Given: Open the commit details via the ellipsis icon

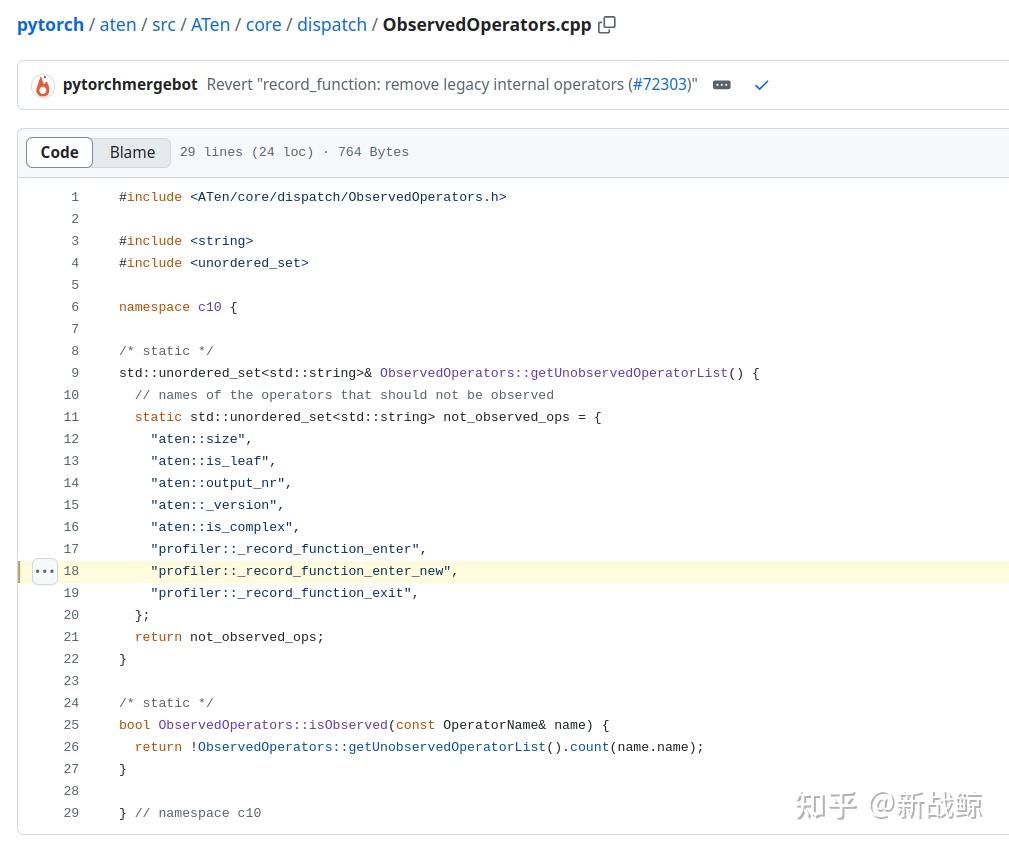Looking at the screenshot, I should 721,85.
